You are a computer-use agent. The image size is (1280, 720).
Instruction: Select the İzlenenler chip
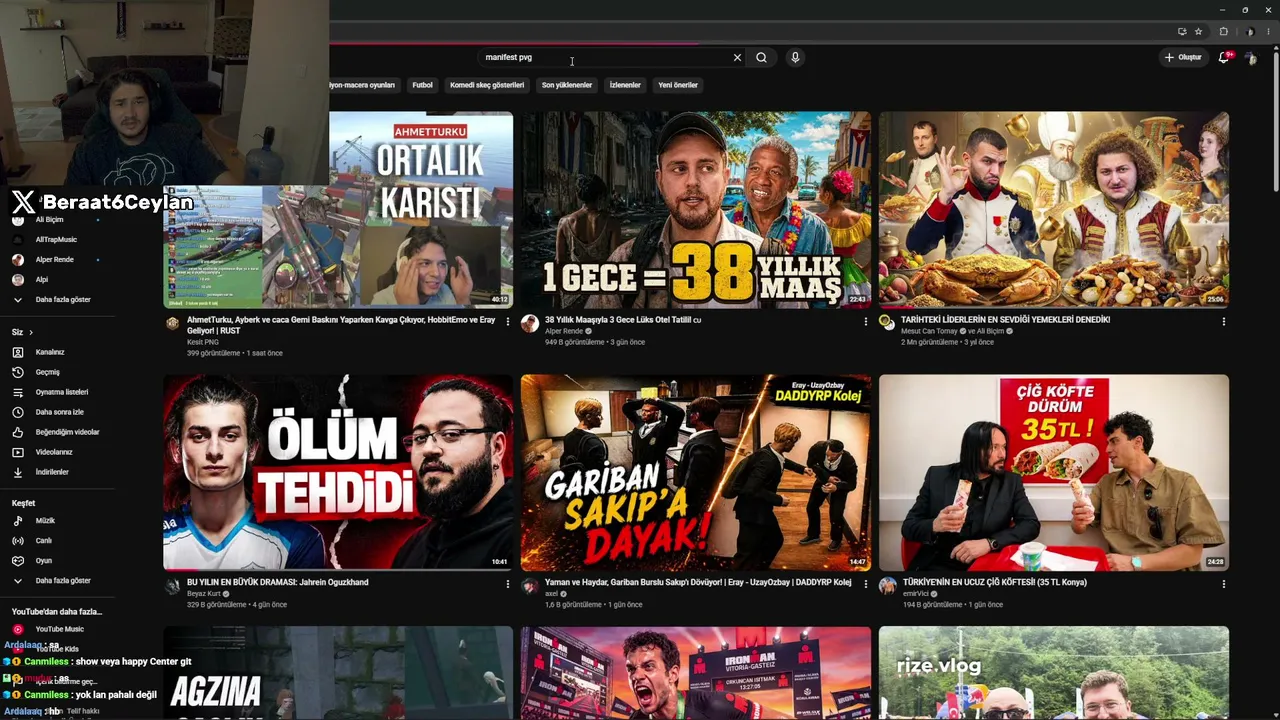[x=625, y=85]
